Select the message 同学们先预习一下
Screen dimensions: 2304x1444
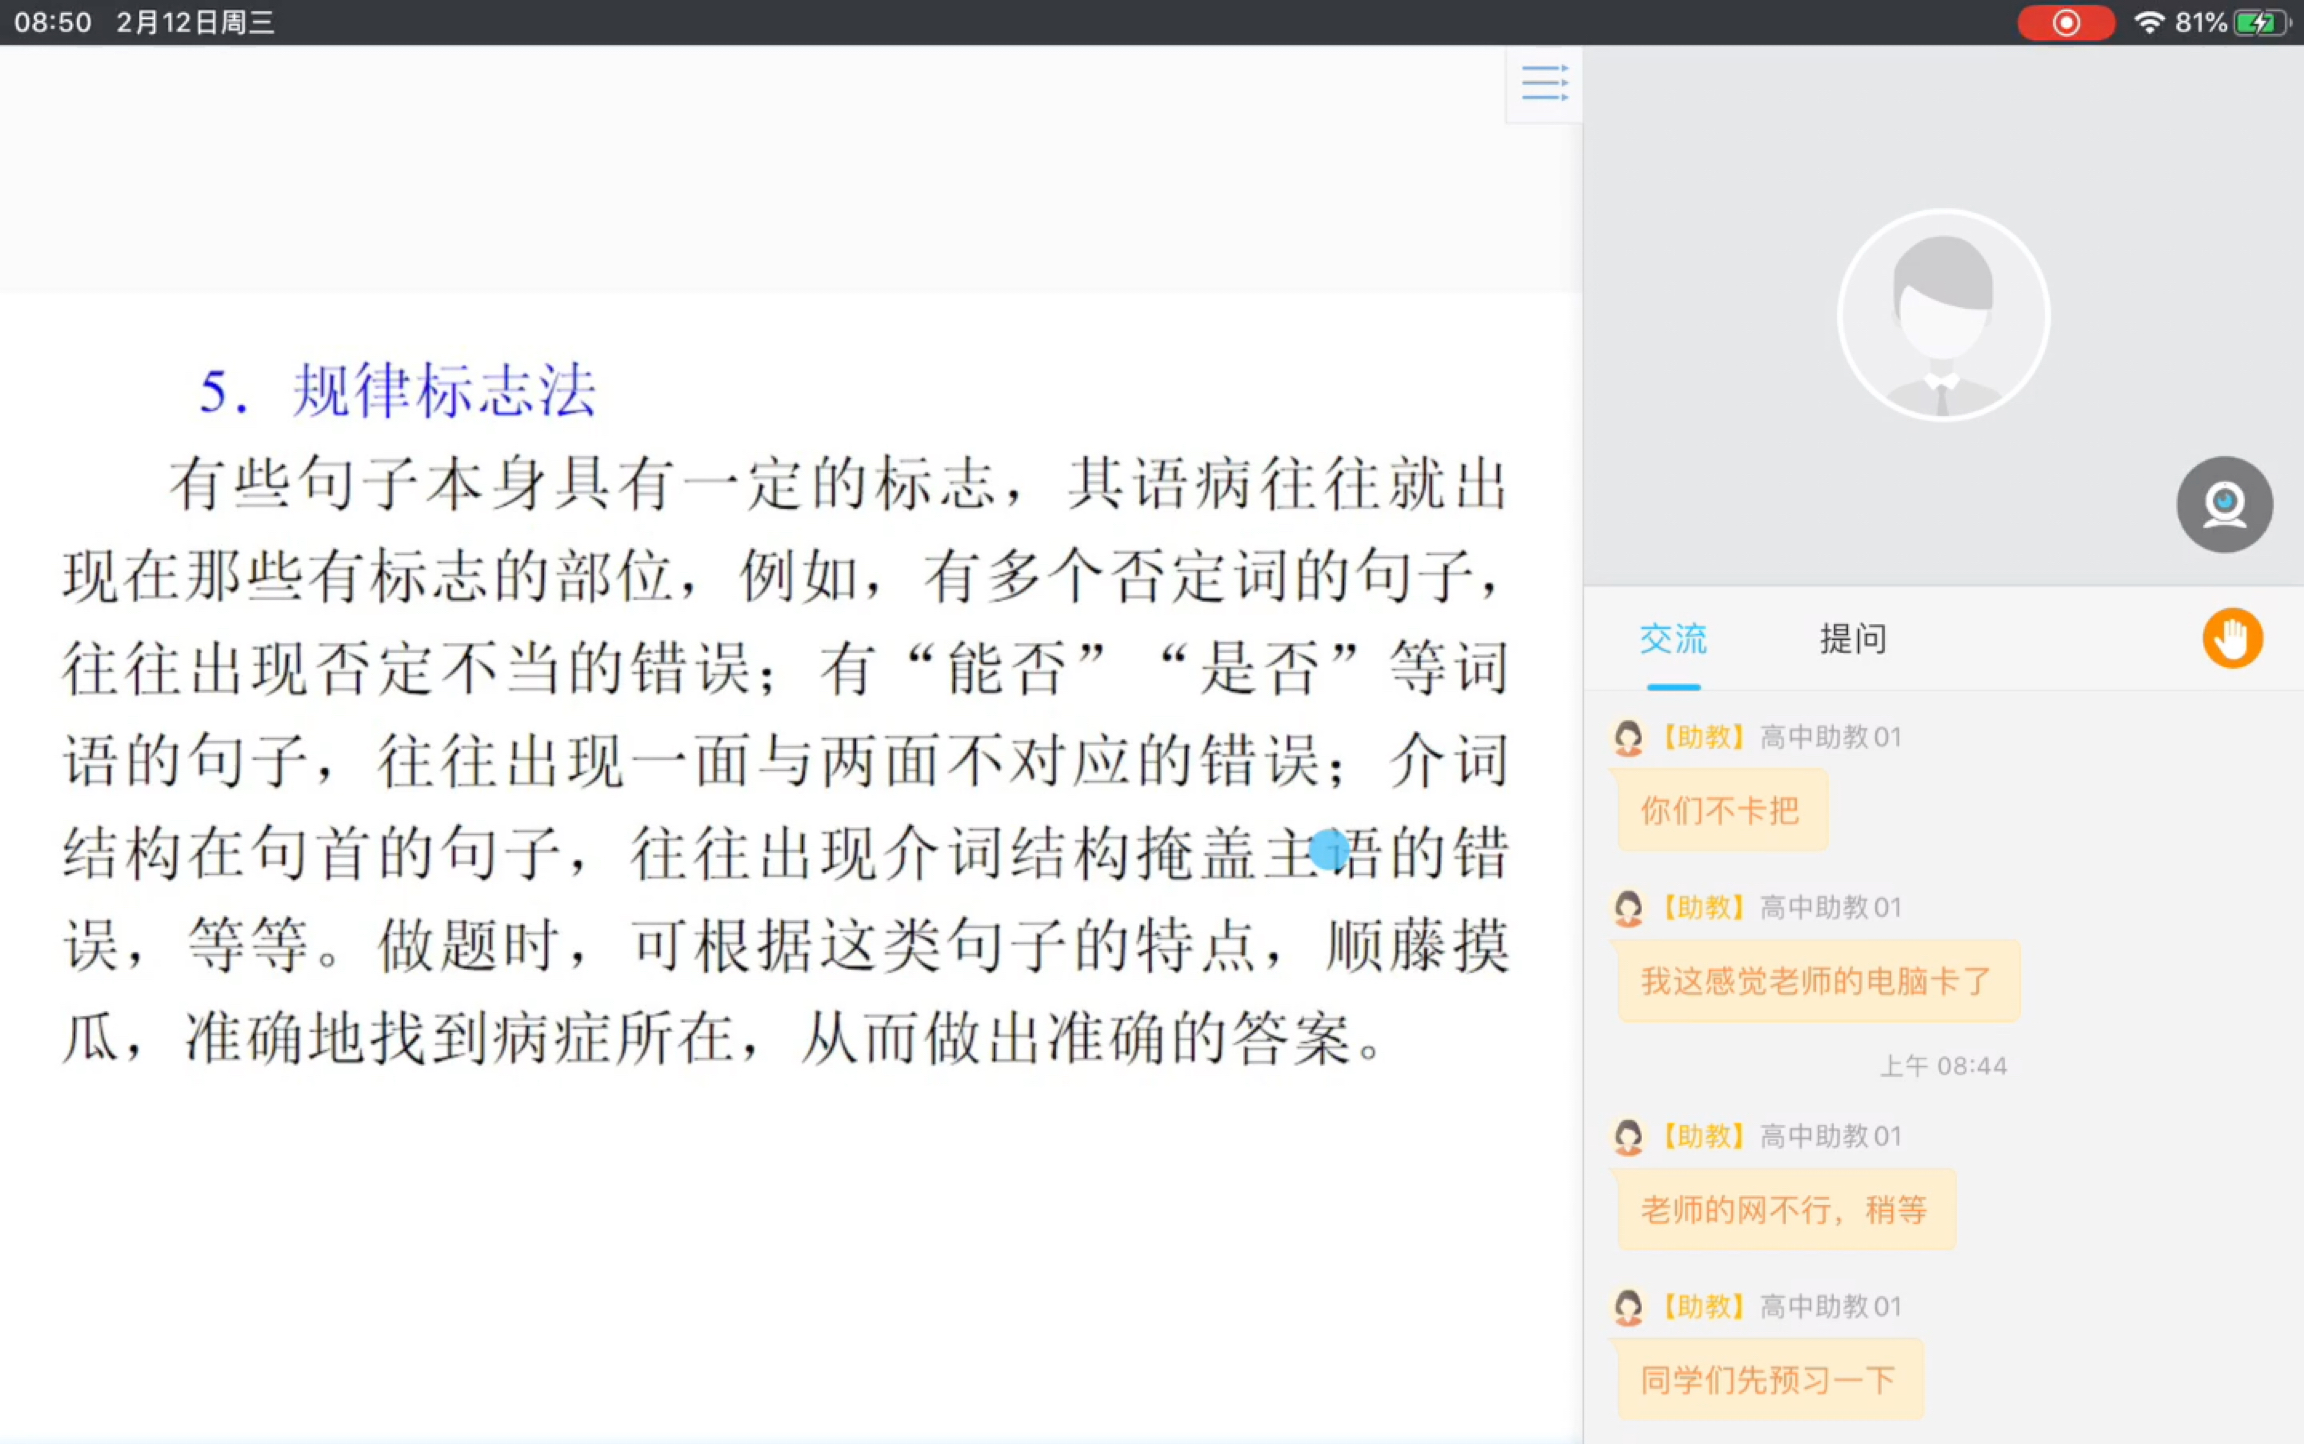(1769, 1380)
